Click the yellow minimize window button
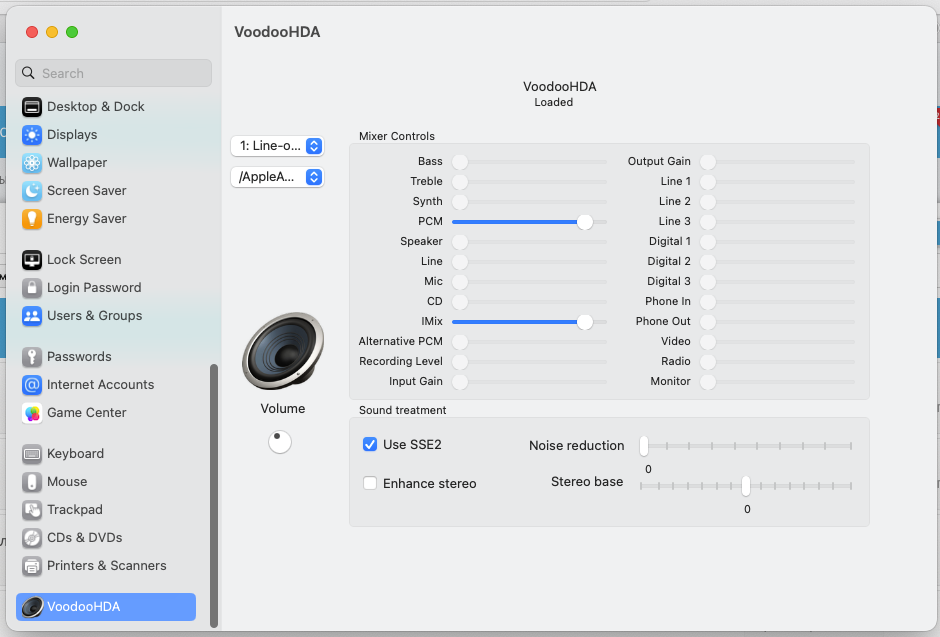The image size is (940, 637). coord(52,32)
